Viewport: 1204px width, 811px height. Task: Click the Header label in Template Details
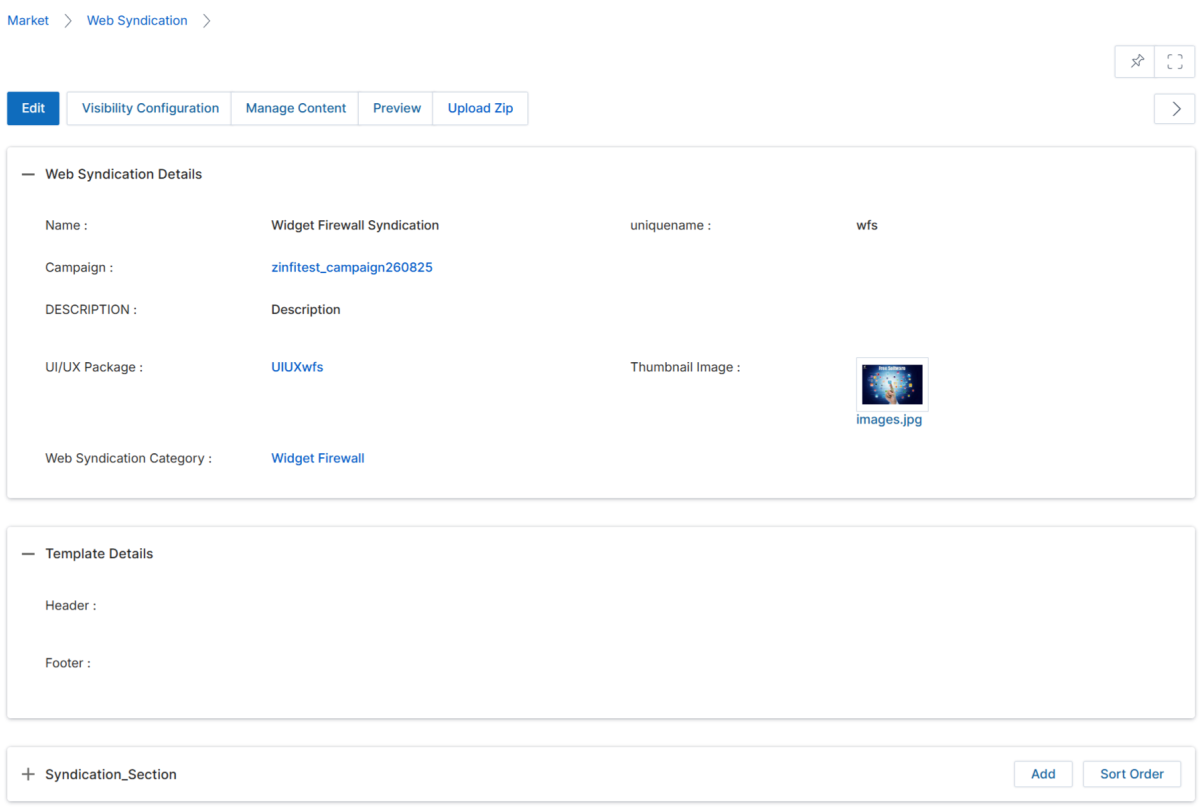pyautogui.click(x=71, y=605)
